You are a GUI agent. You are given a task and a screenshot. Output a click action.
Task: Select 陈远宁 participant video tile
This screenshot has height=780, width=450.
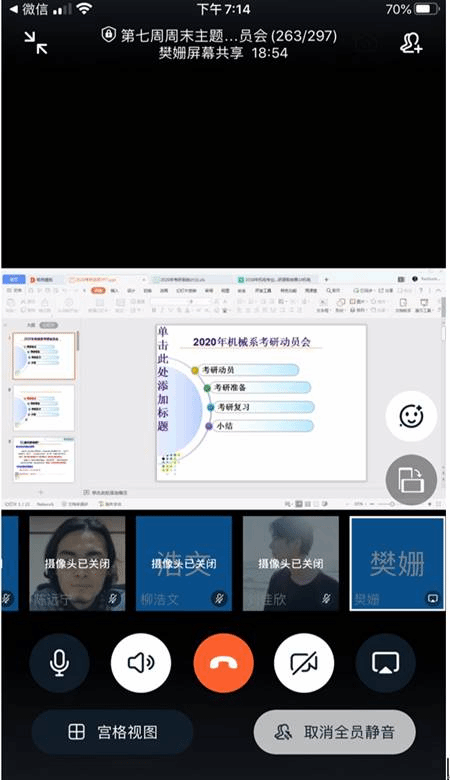(x=77, y=564)
